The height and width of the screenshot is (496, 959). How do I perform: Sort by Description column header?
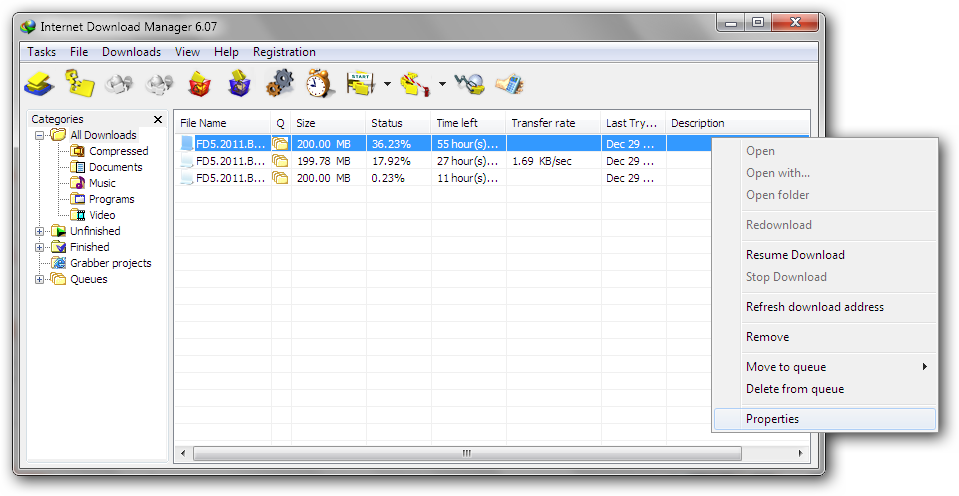[x=737, y=123]
